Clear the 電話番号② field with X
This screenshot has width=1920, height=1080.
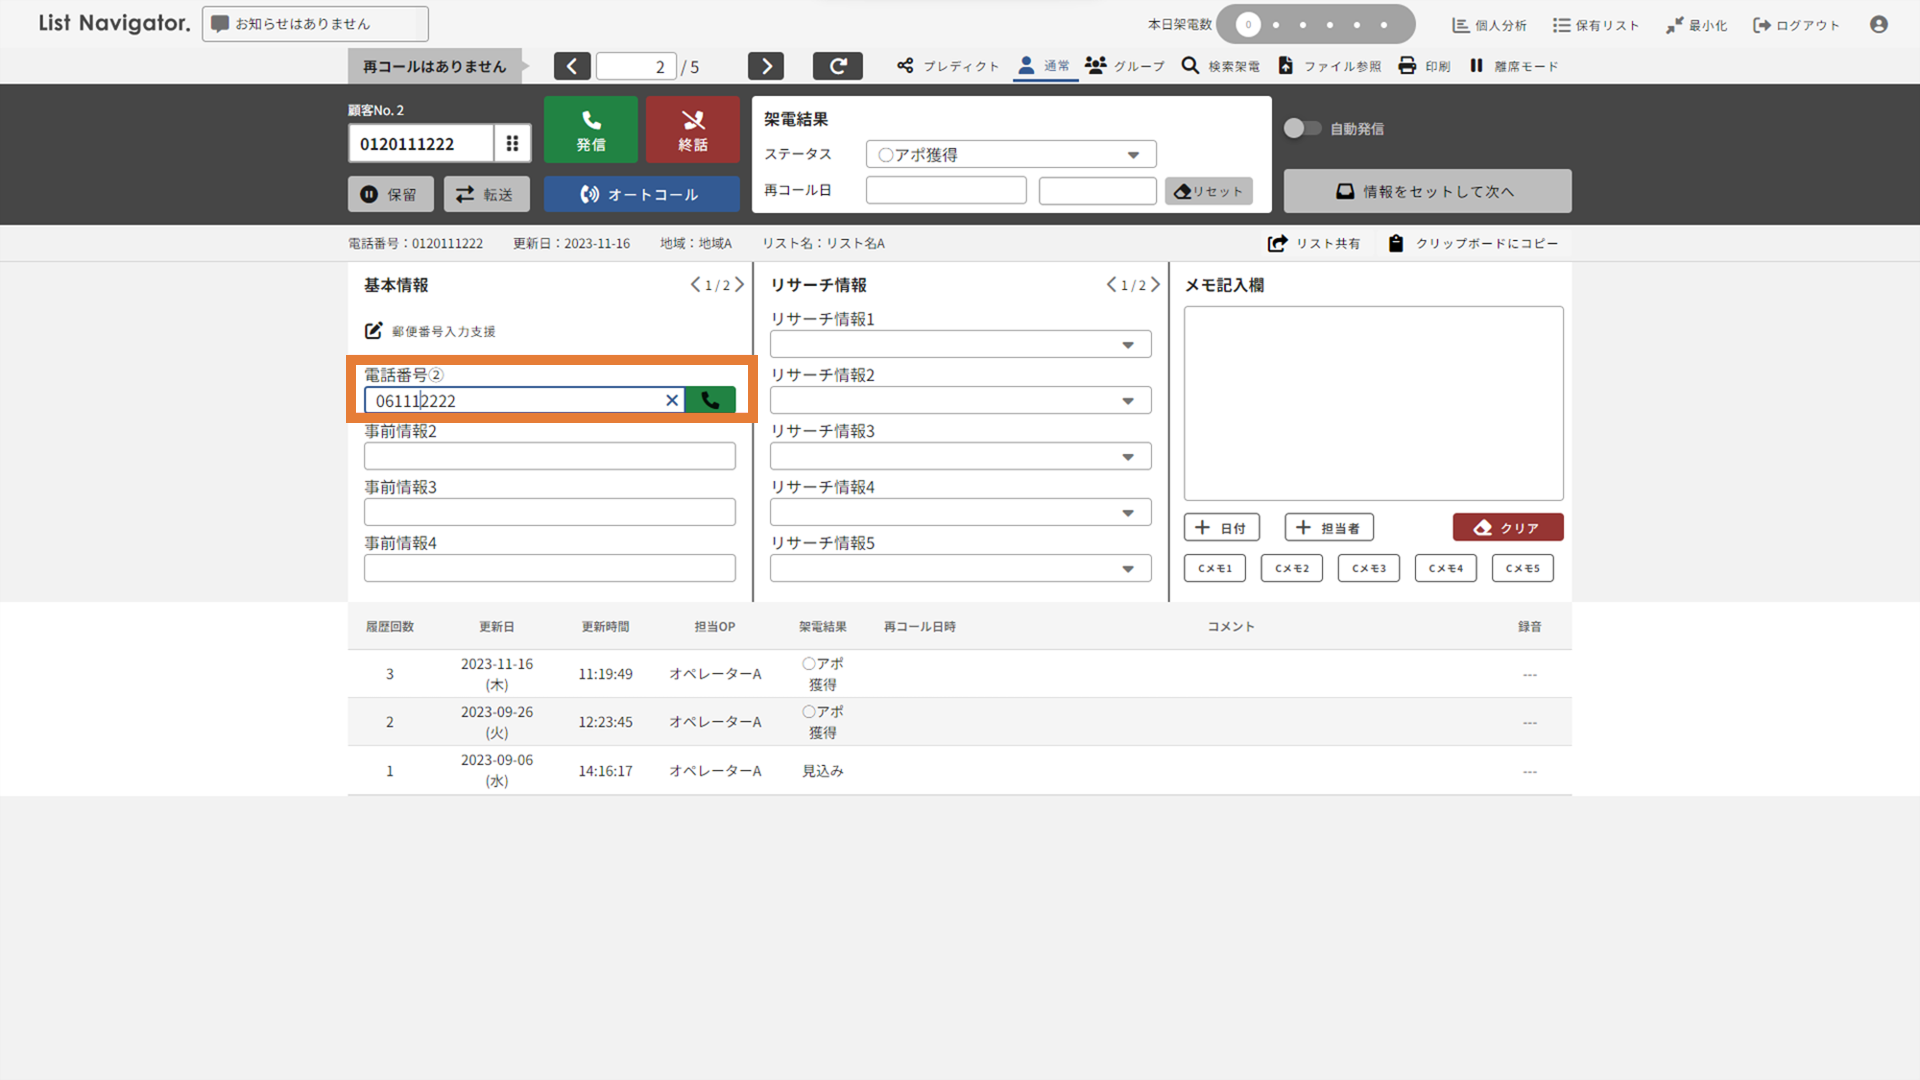click(672, 400)
